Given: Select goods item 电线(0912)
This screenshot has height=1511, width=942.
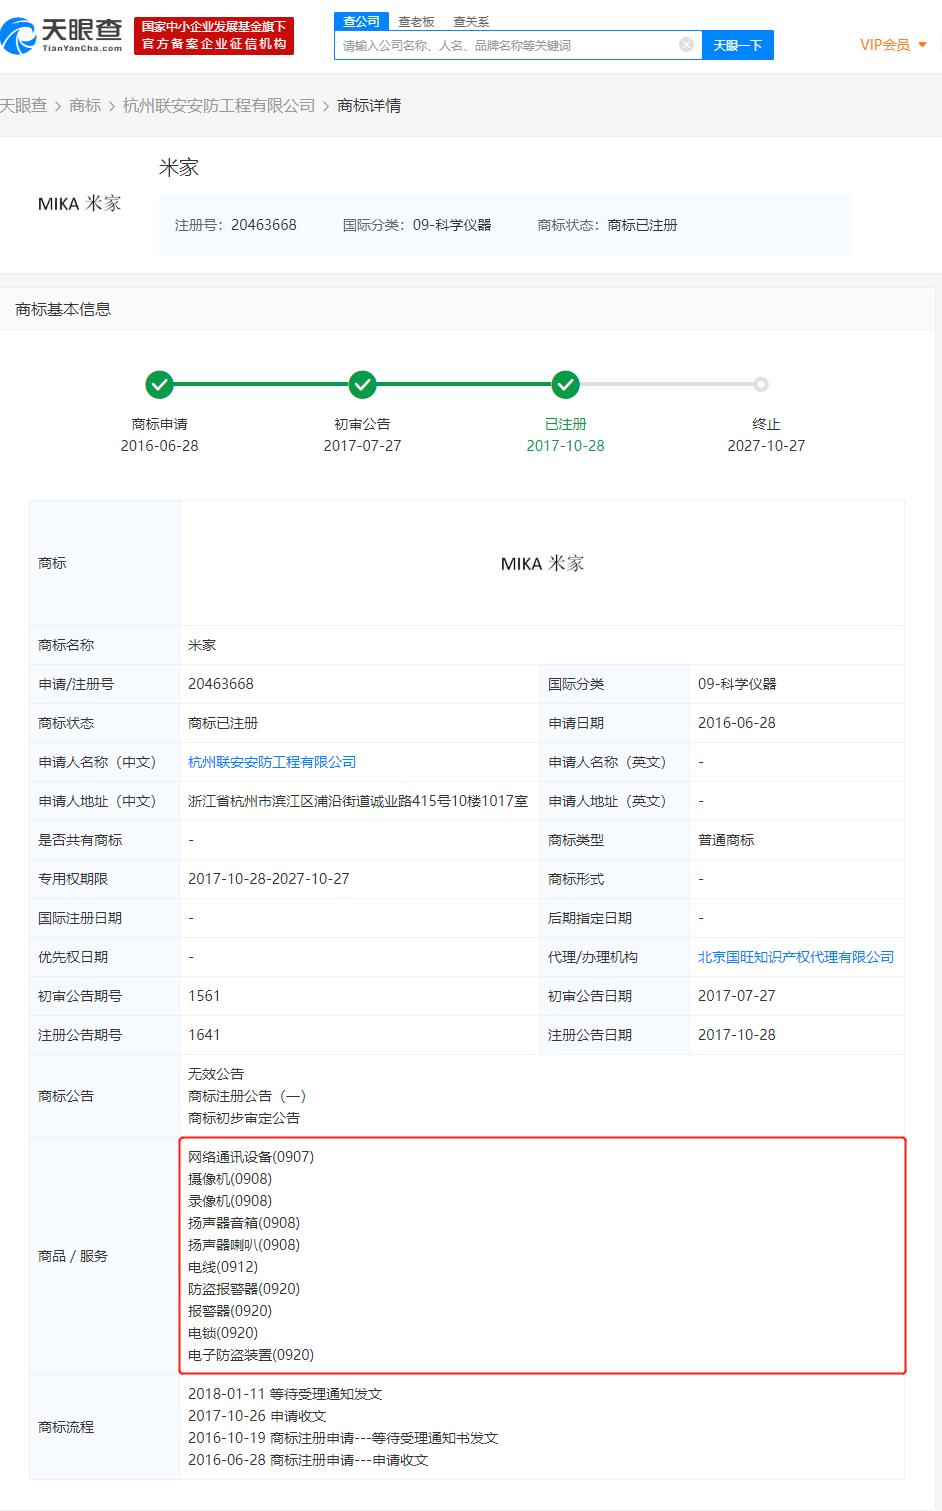Looking at the screenshot, I should coord(223,1267).
